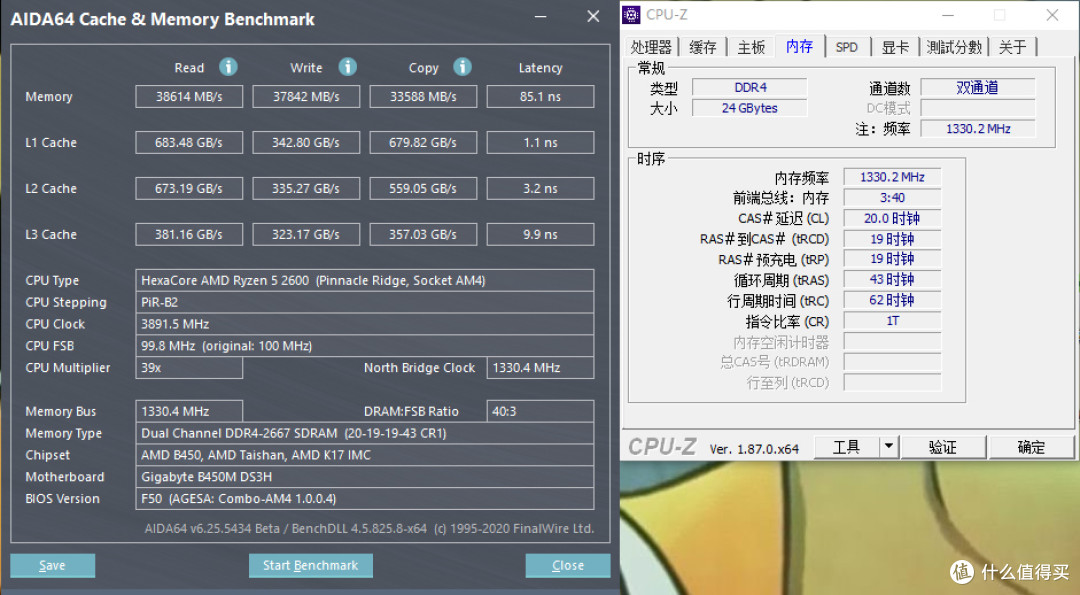This screenshot has height=595, width=1080.
Task: Click the 内存频率 value 1330.2 MHz in CPU-Z
Action: (892, 177)
